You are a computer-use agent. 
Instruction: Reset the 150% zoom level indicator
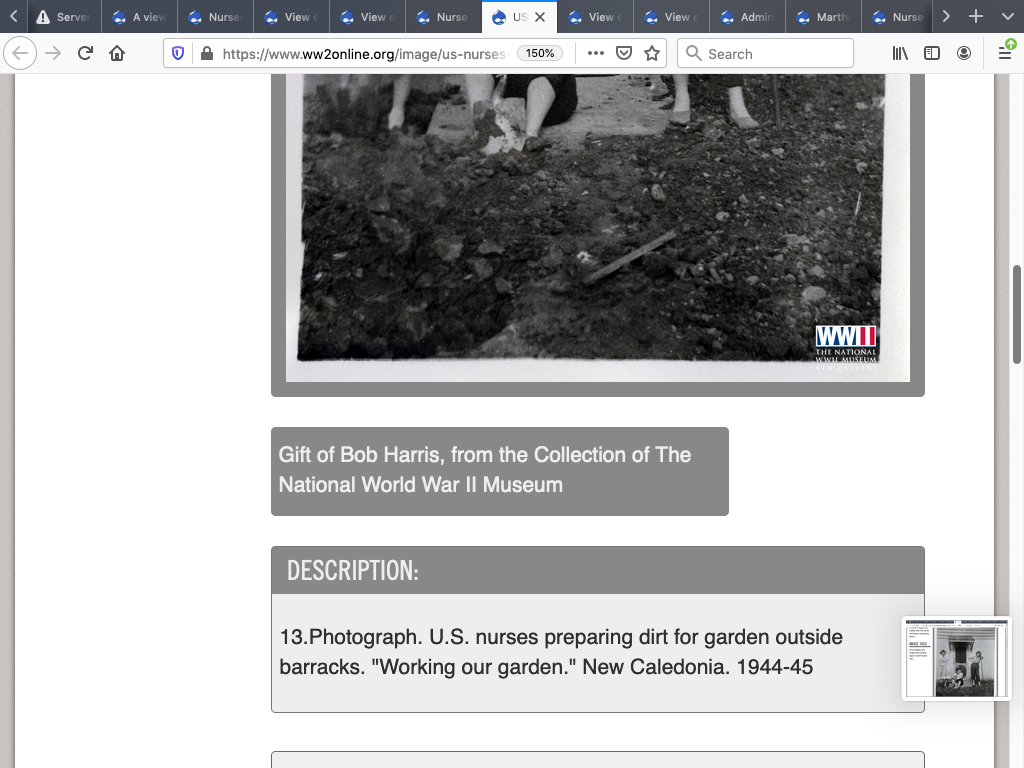[540, 54]
